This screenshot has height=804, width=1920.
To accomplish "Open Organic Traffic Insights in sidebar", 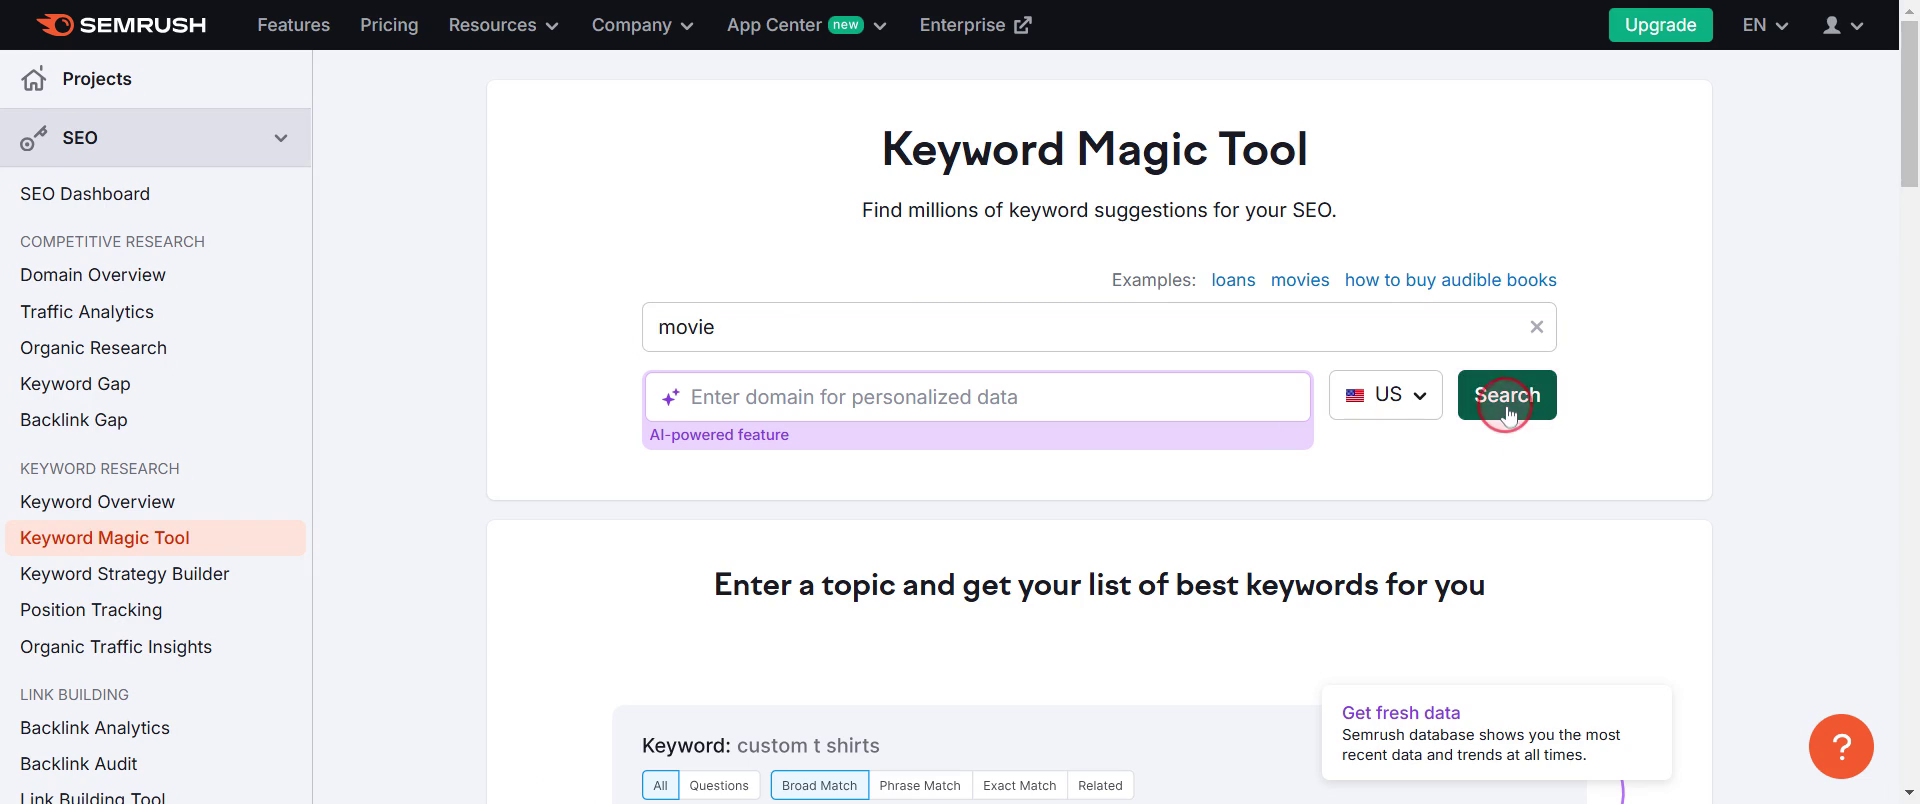I will 116,647.
